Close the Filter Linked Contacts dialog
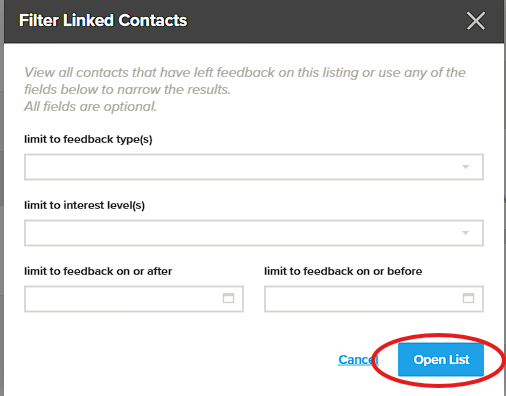Image resolution: width=506 pixels, height=396 pixels. 476,21
